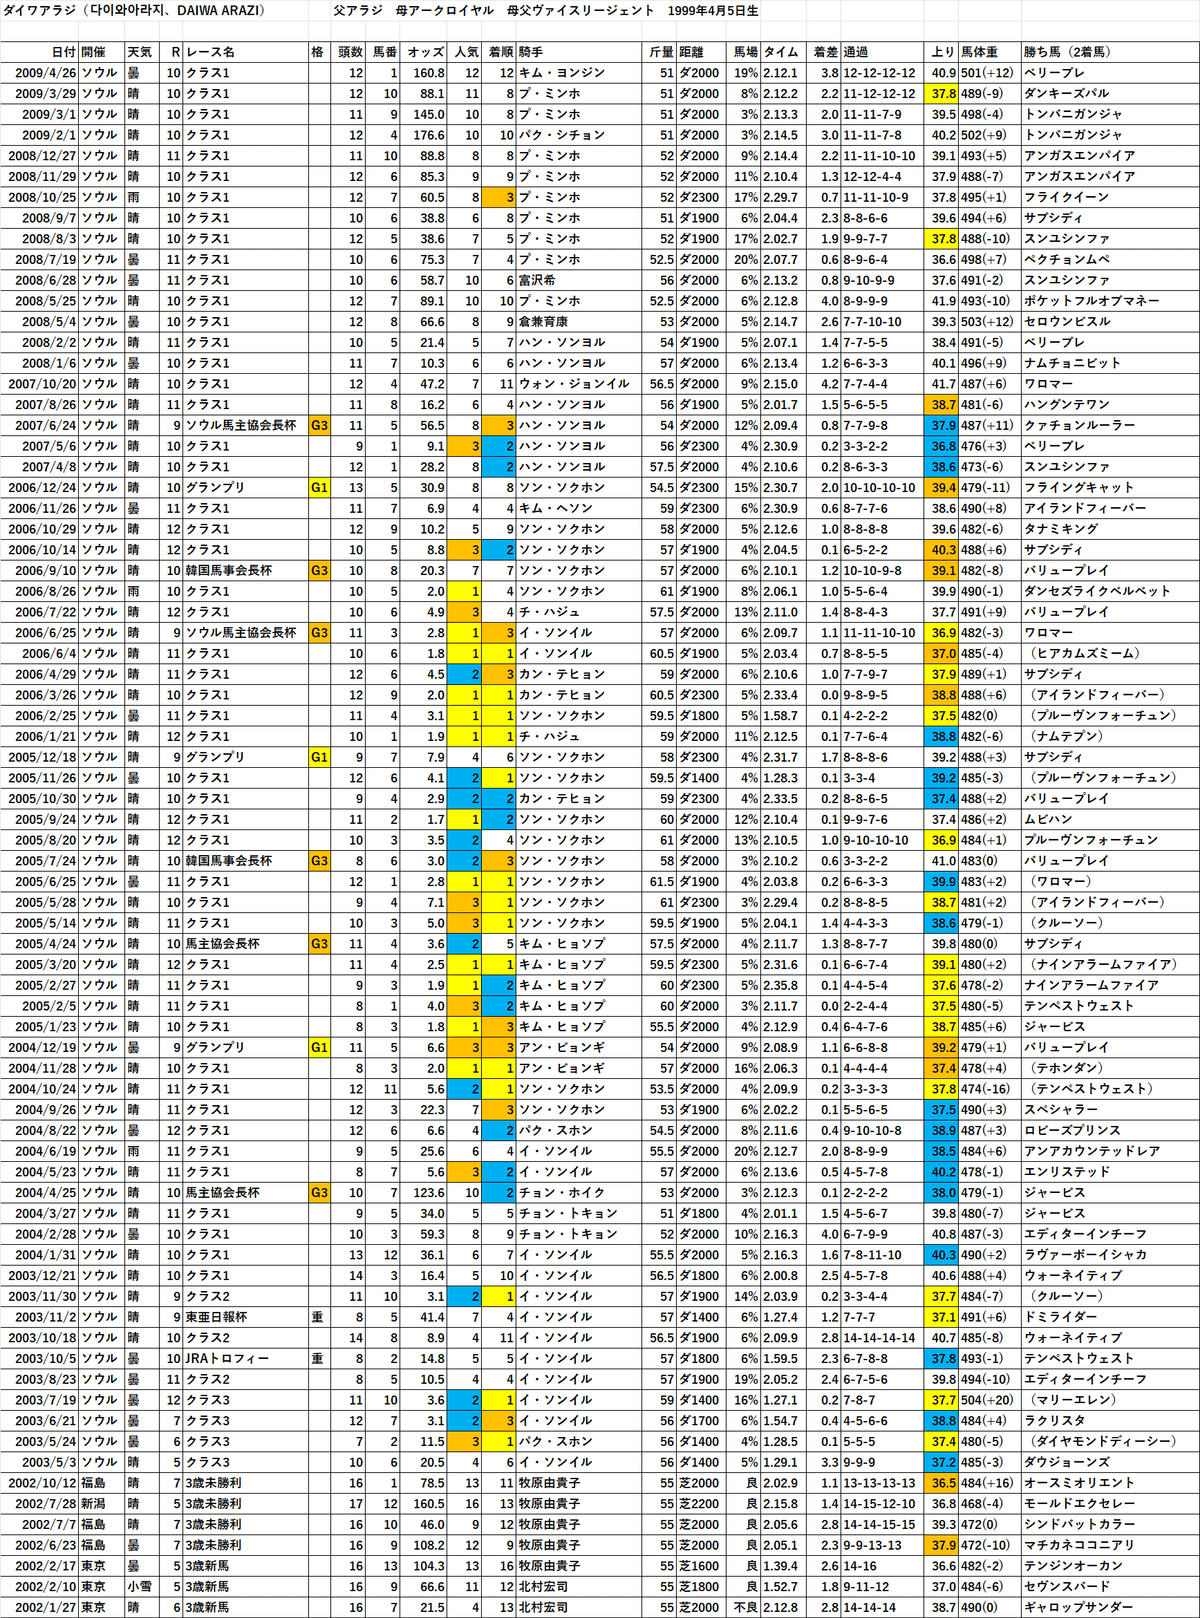Select the date cell 2009/4/26

pyautogui.click(x=45, y=73)
